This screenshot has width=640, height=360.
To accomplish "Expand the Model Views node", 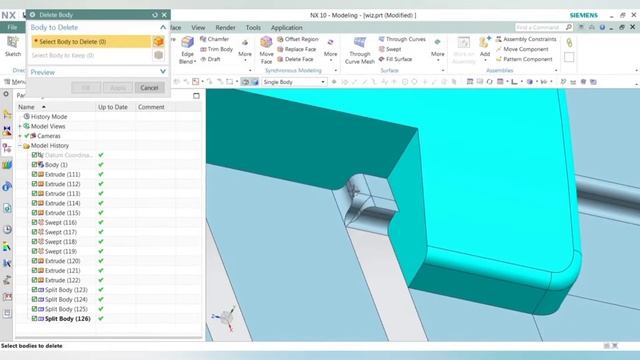I will click(x=20, y=127).
